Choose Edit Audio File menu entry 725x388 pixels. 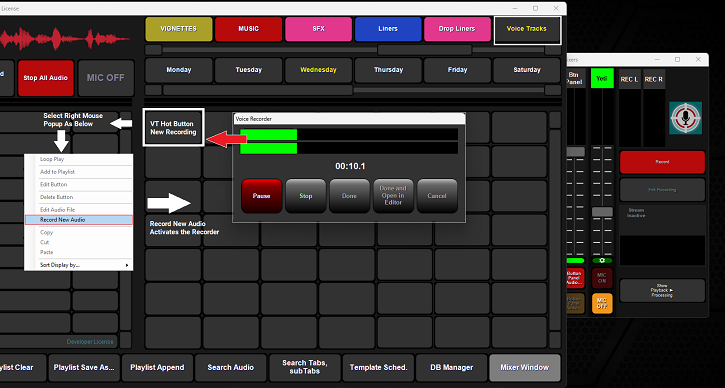pos(79,209)
